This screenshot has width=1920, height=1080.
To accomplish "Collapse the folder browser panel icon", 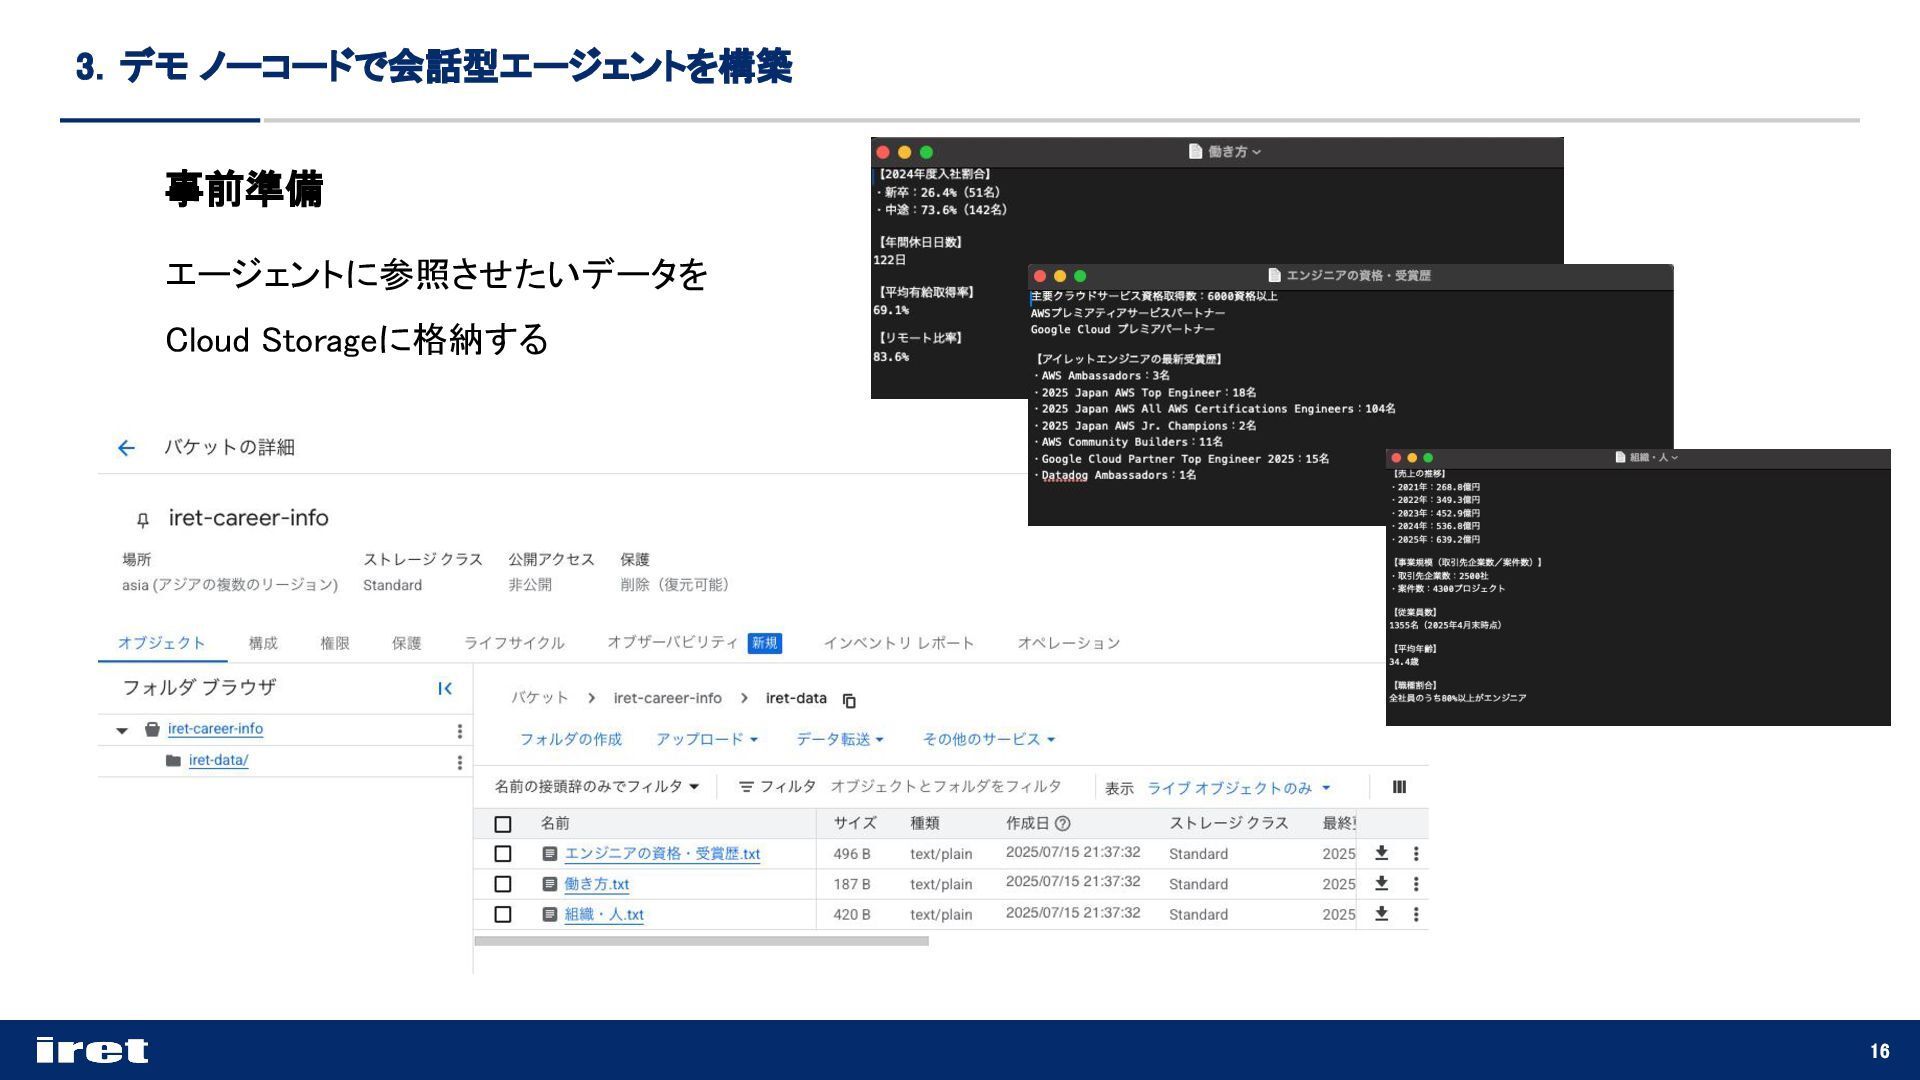I will tap(445, 688).
